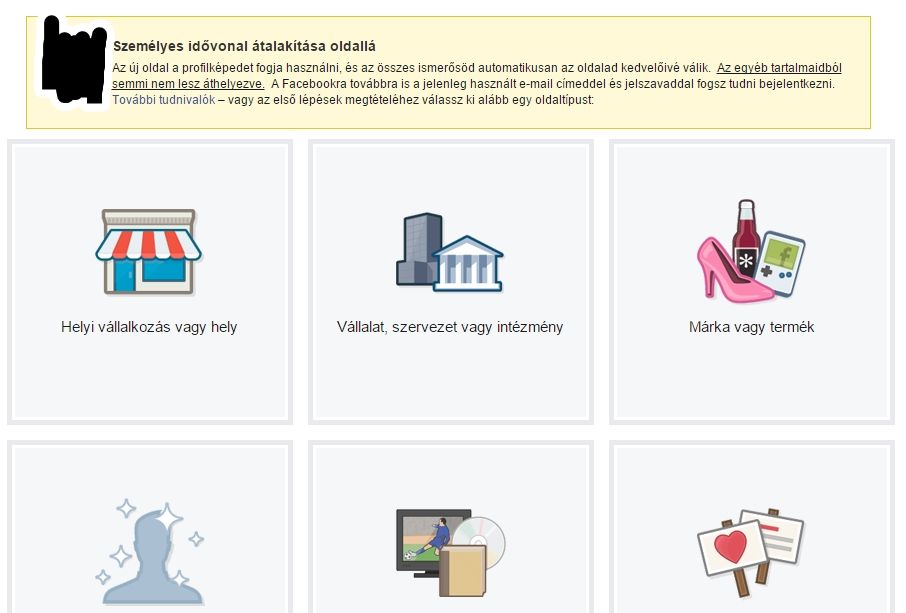This screenshot has height=613, width=906.
Task: Click the dark red bottle icon
Action: (x=746, y=240)
